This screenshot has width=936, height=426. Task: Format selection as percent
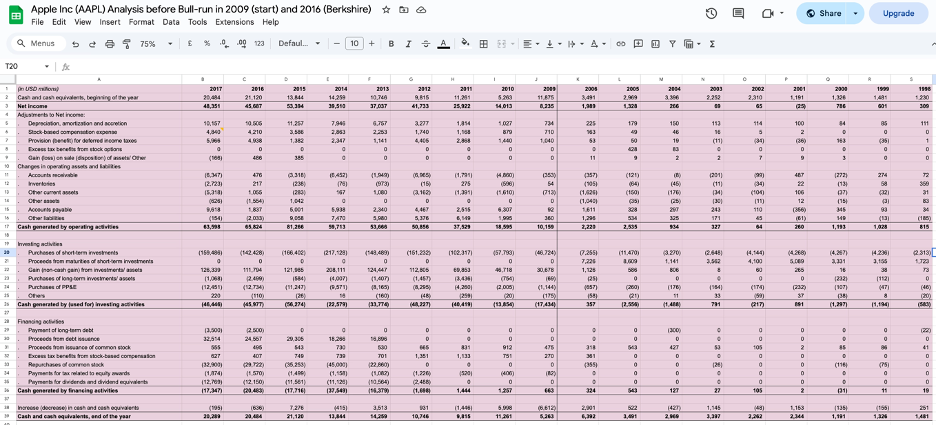[207, 44]
